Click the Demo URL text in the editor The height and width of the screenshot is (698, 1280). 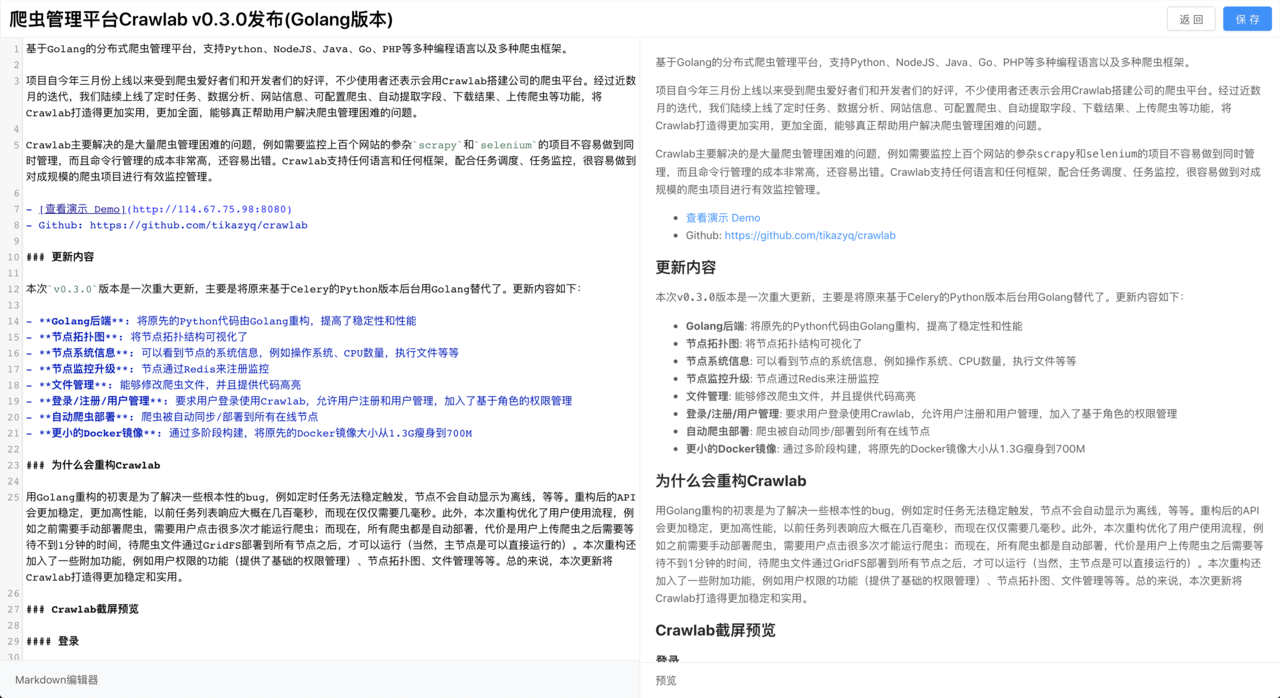click(x=210, y=210)
